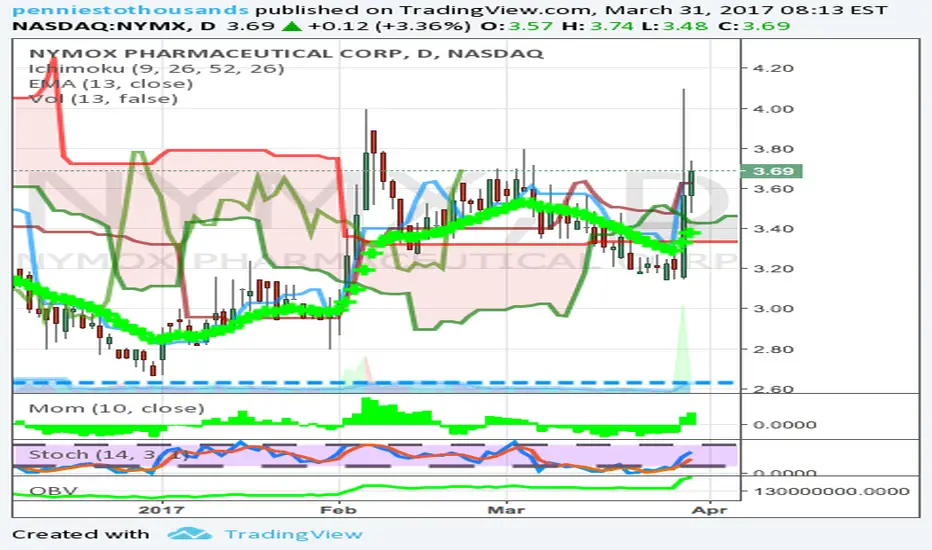Click the Created with caption text
This screenshot has width=932, height=550.
[80, 534]
